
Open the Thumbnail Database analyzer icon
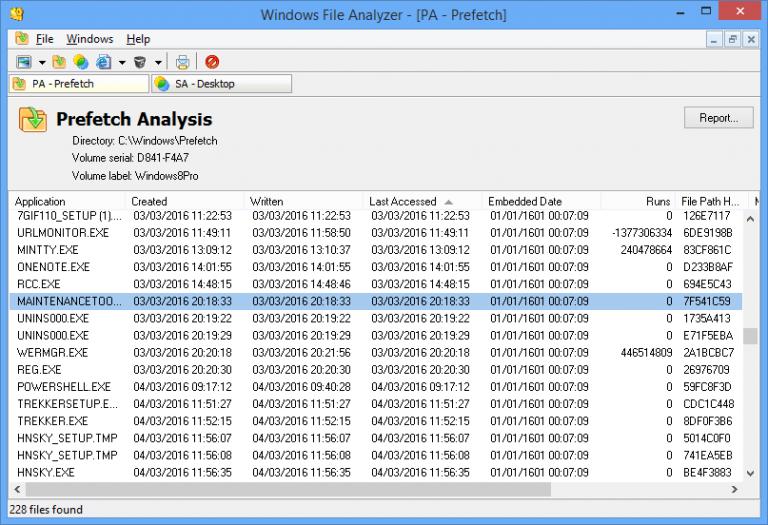(x=23, y=62)
